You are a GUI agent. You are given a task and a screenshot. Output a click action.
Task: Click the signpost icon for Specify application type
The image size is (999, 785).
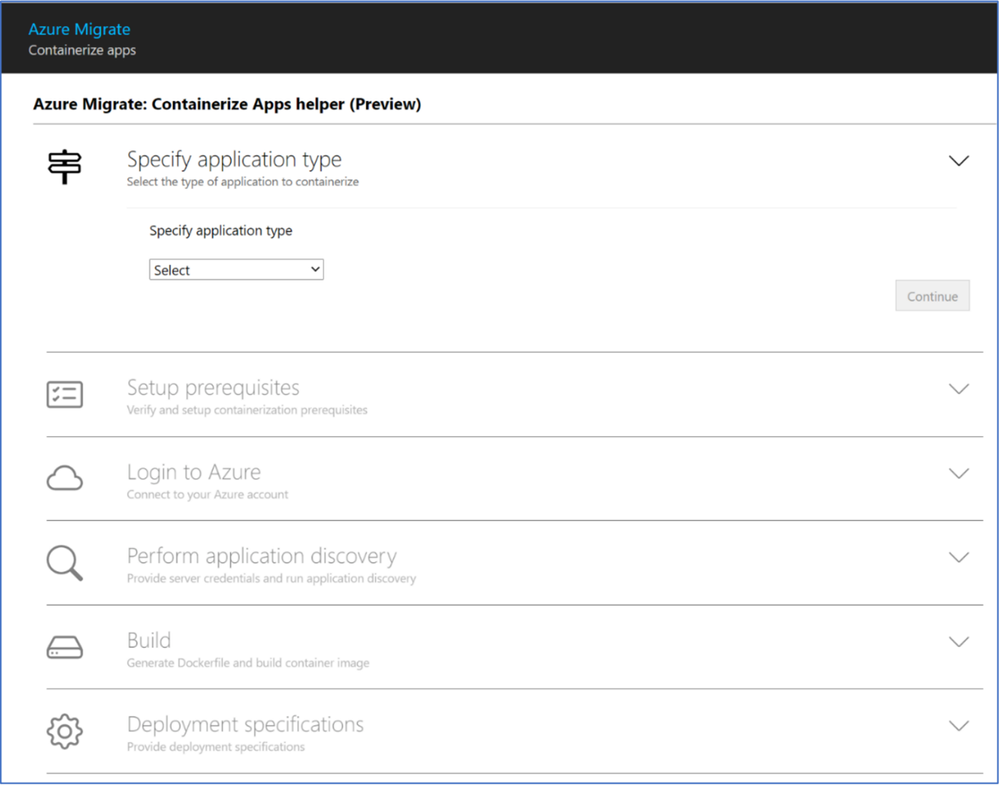[x=64, y=167]
